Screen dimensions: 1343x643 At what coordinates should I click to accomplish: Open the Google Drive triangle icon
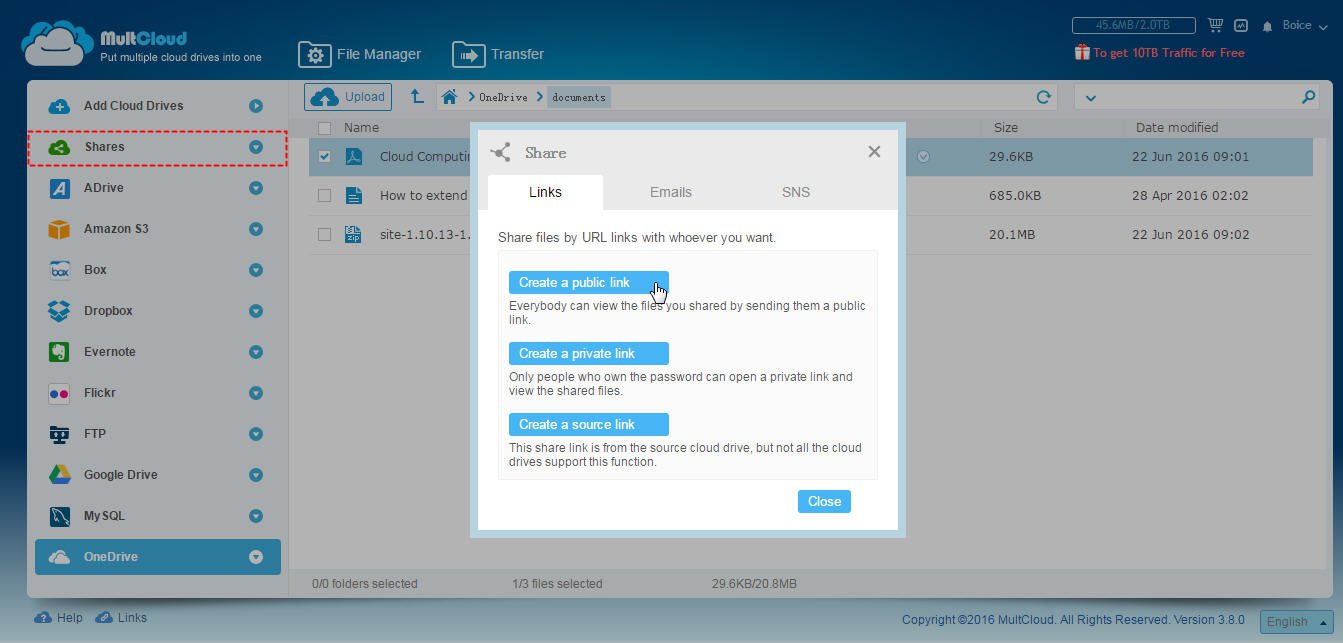[59, 475]
